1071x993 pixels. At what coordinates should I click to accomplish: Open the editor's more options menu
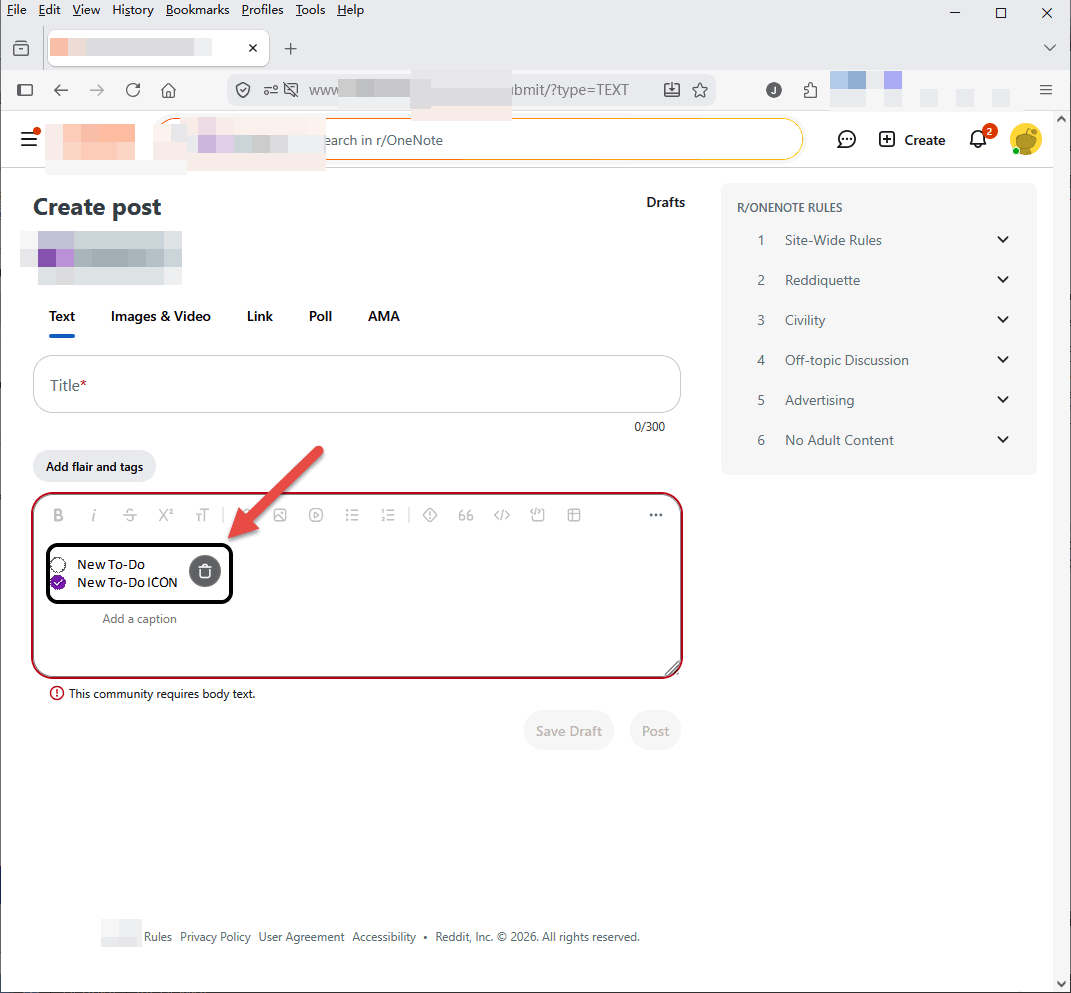tap(656, 515)
